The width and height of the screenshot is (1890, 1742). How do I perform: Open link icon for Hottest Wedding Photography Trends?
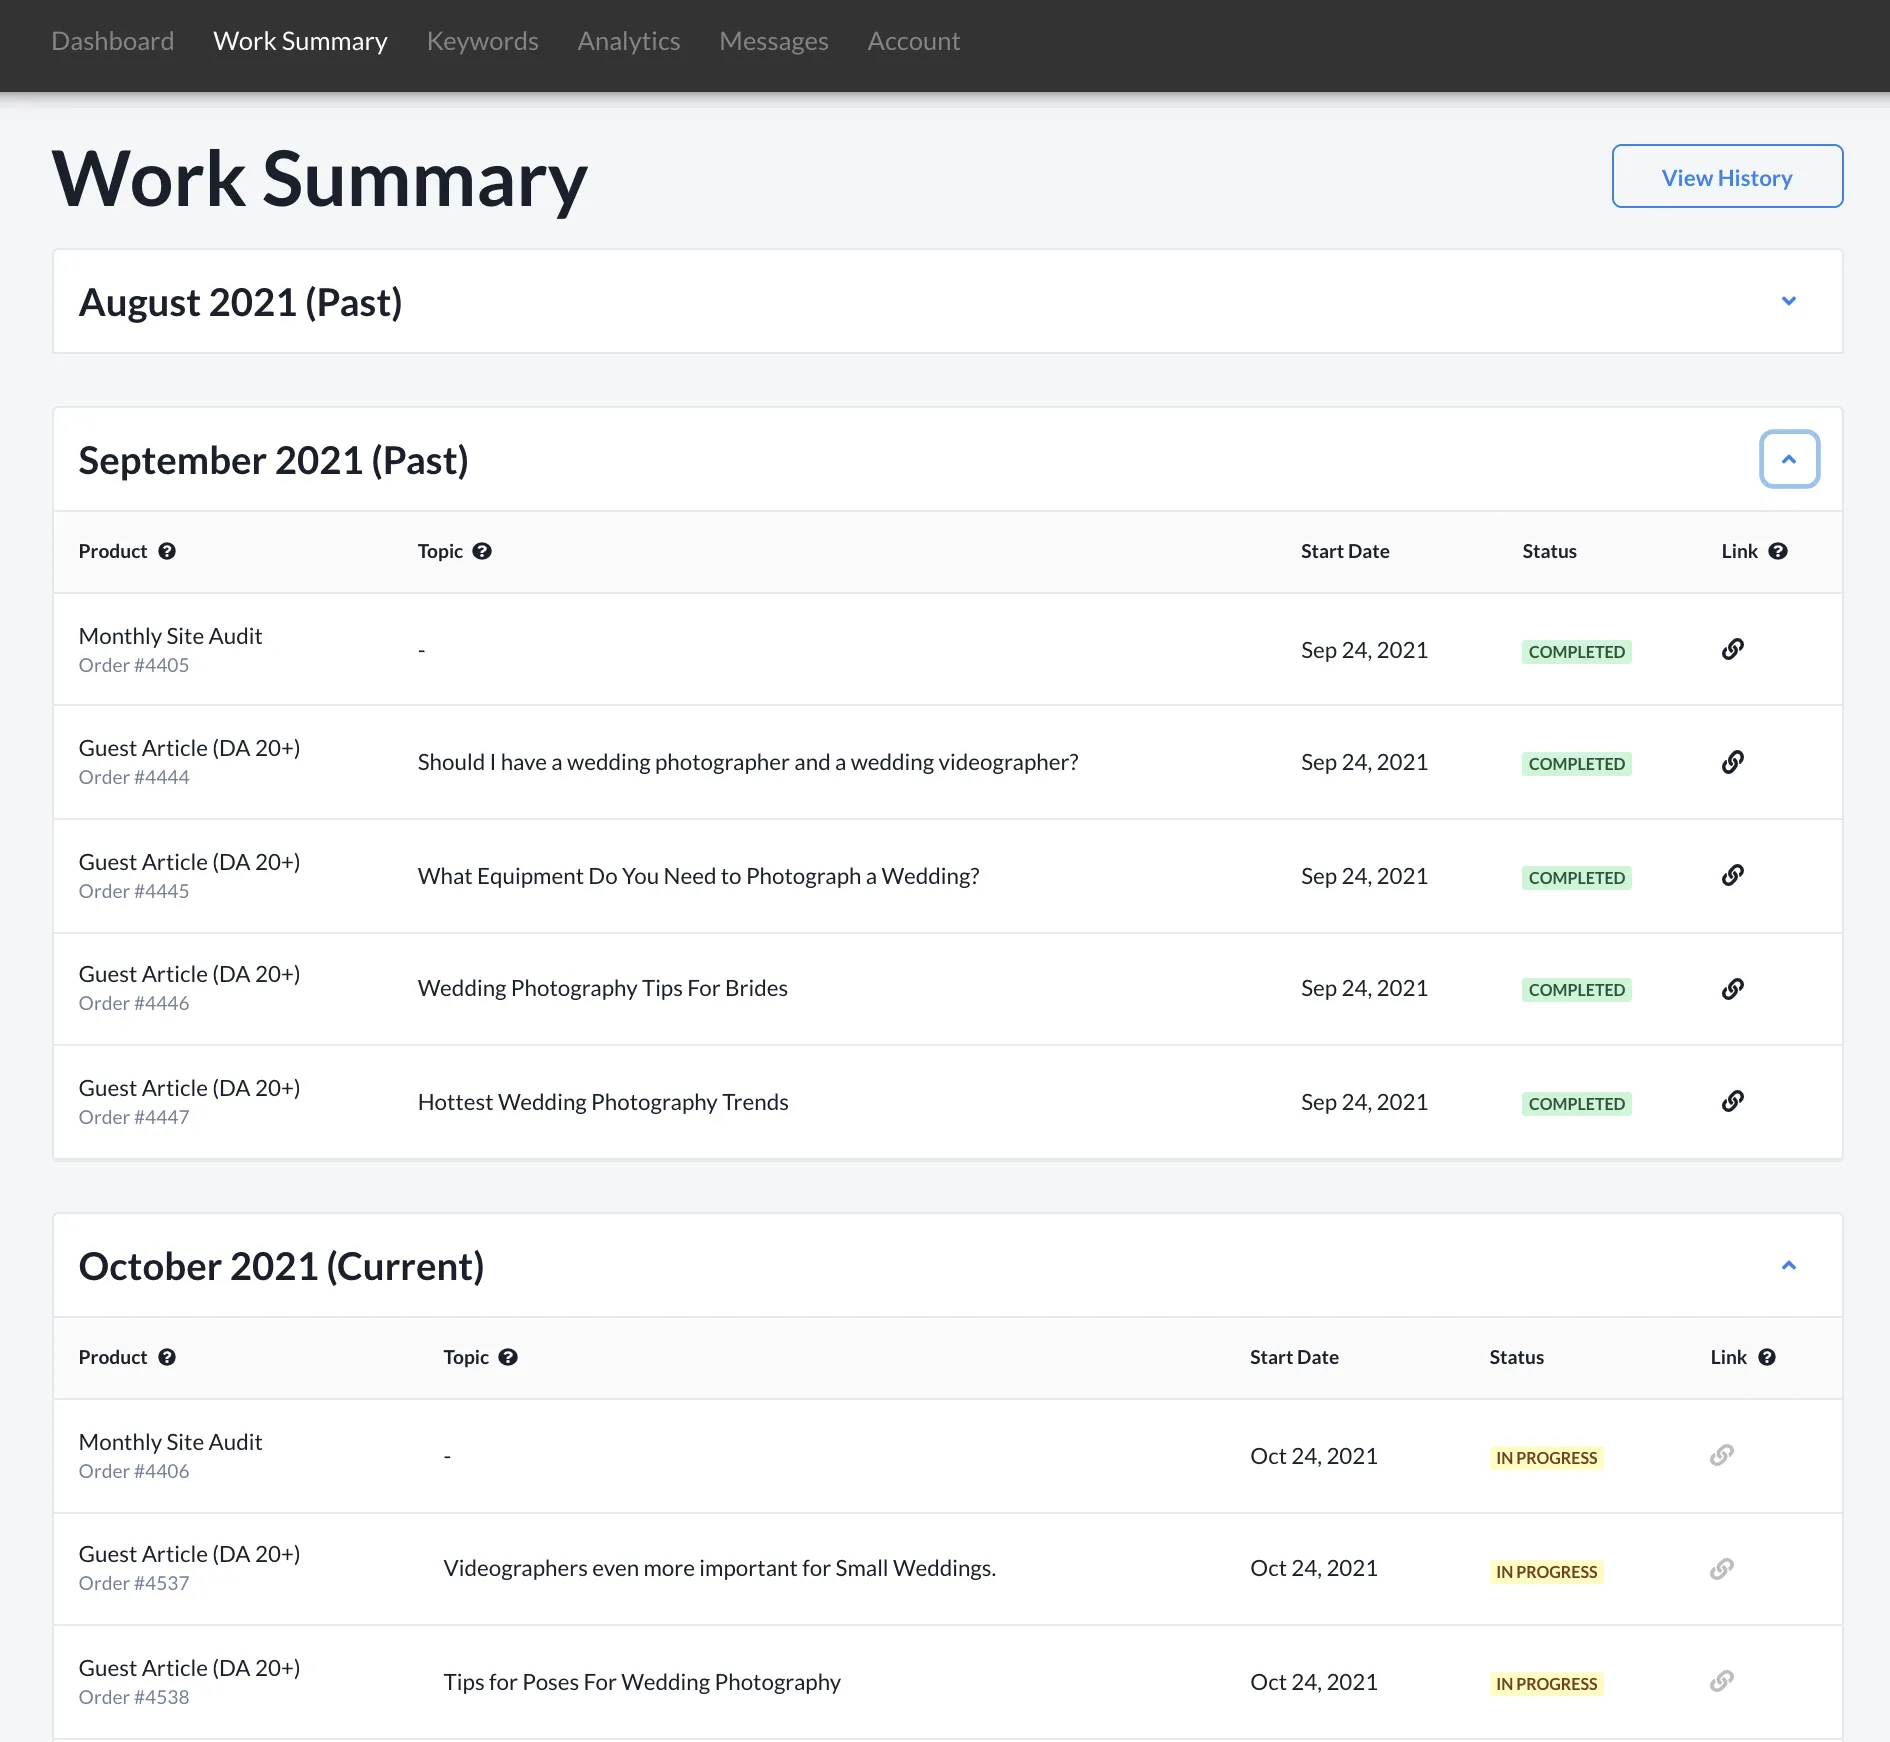click(1732, 1102)
